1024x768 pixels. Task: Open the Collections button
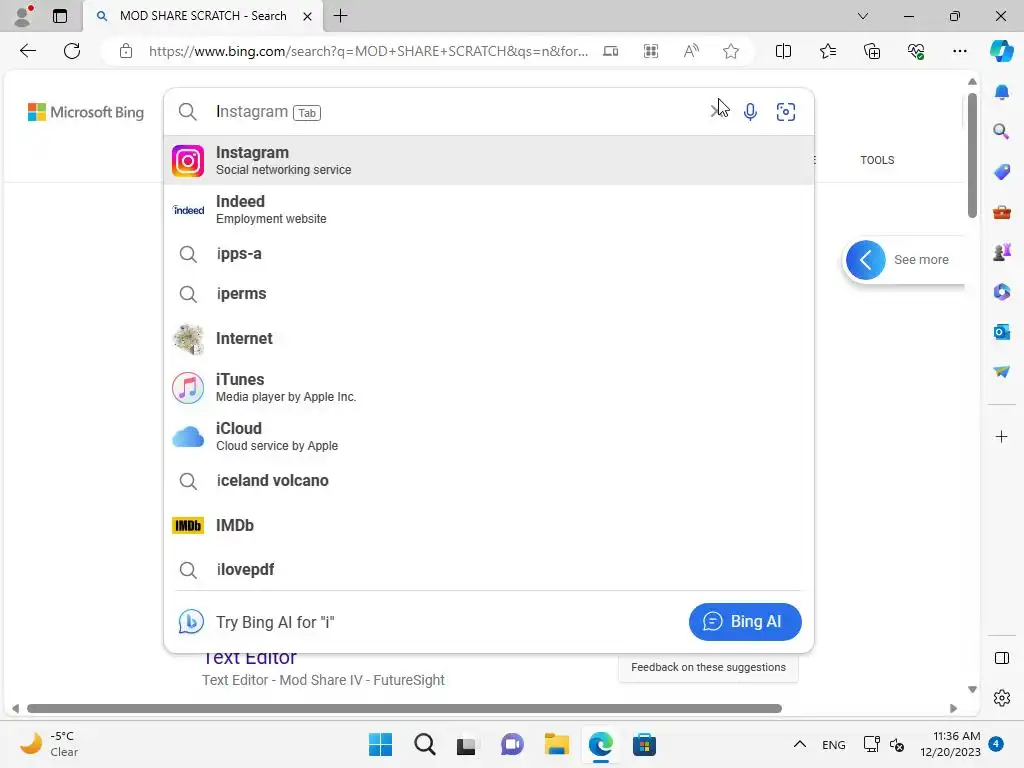pyautogui.click(x=872, y=51)
